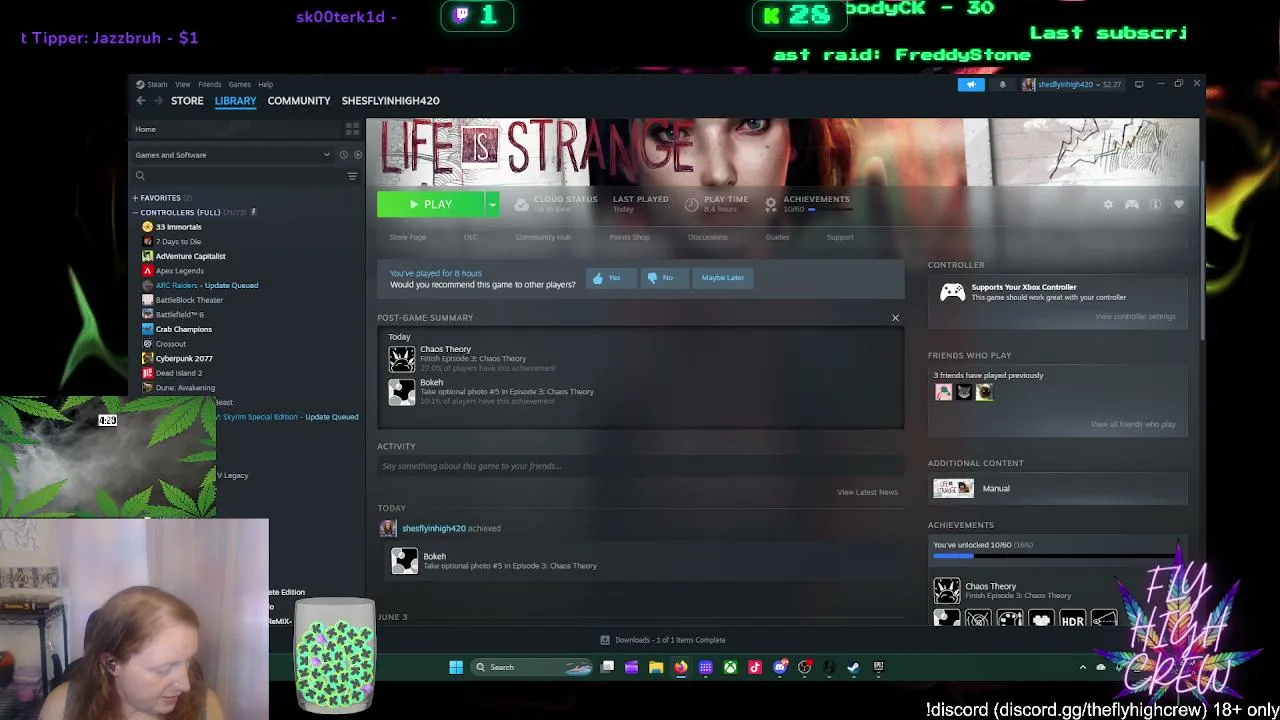Viewport: 1280px width, 720px height.
Task: Open the Life is Strange Manual
Action: click(996, 488)
